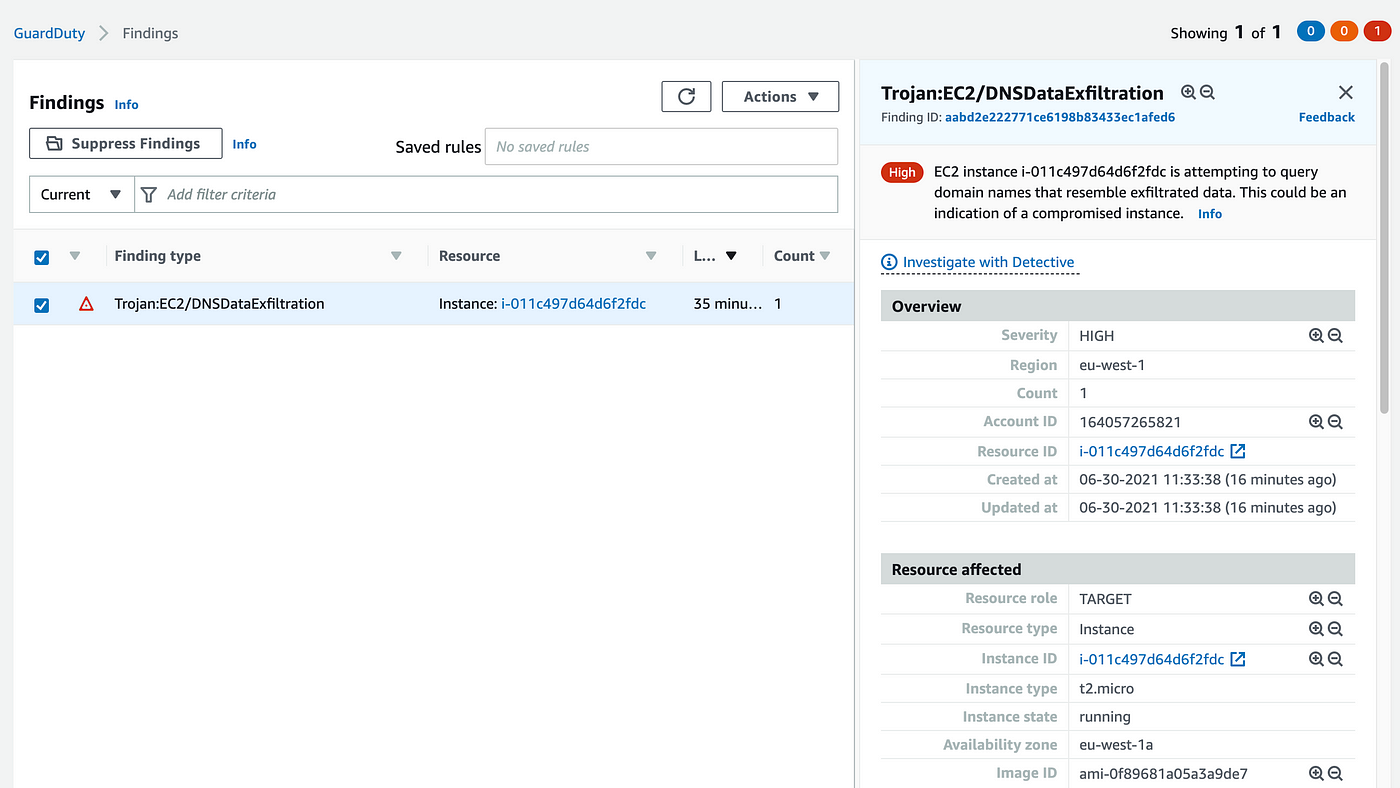Open Instance ID i-011c497d64d6f2fdc link

[x=1151, y=659]
